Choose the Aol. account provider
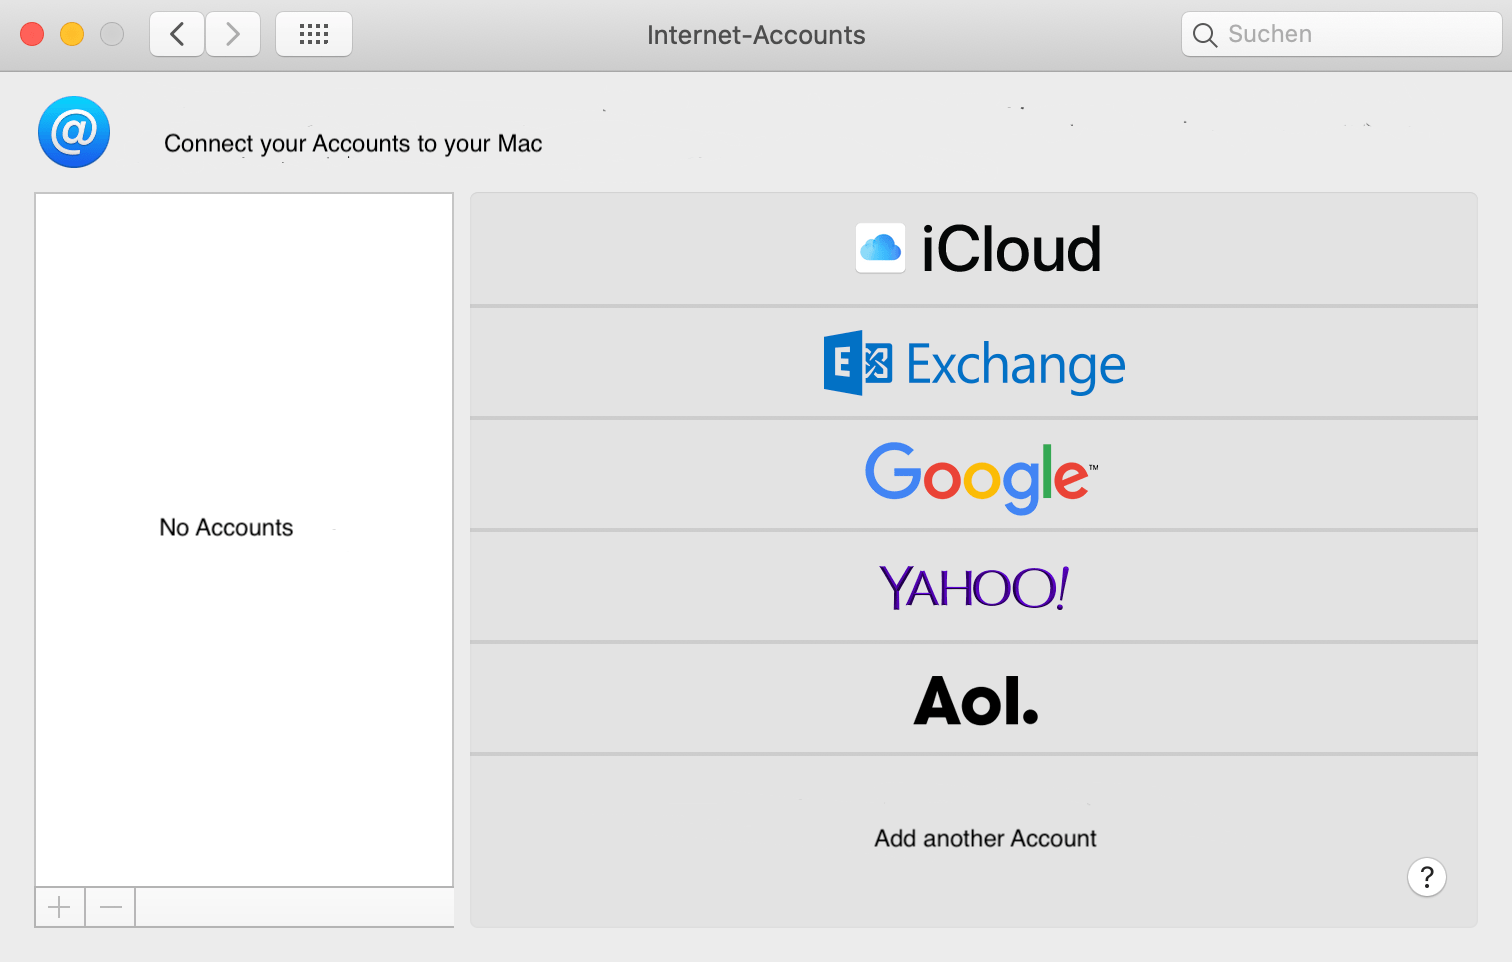The height and width of the screenshot is (962, 1512). (974, 699)
